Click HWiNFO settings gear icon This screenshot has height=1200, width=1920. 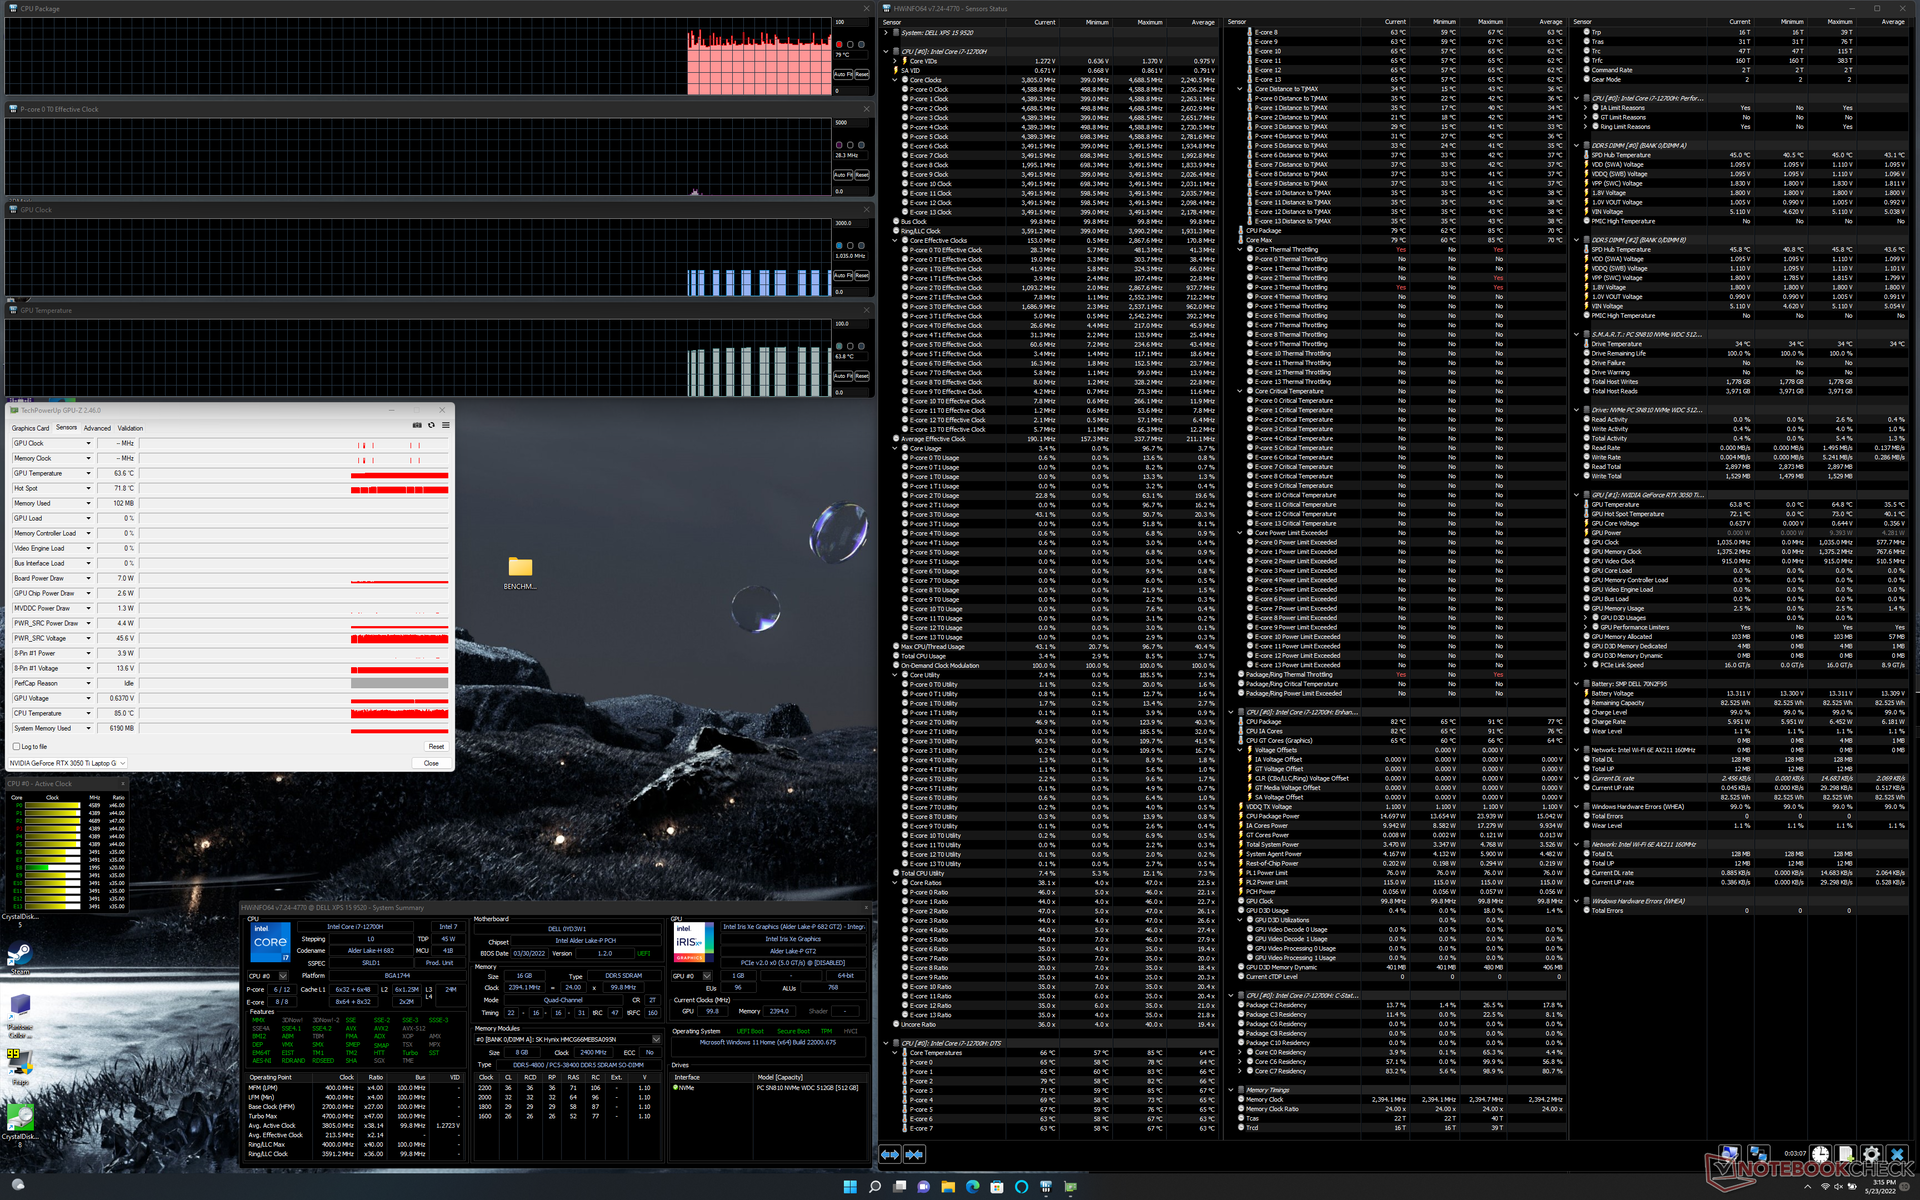click(x=1871, y=1154)
